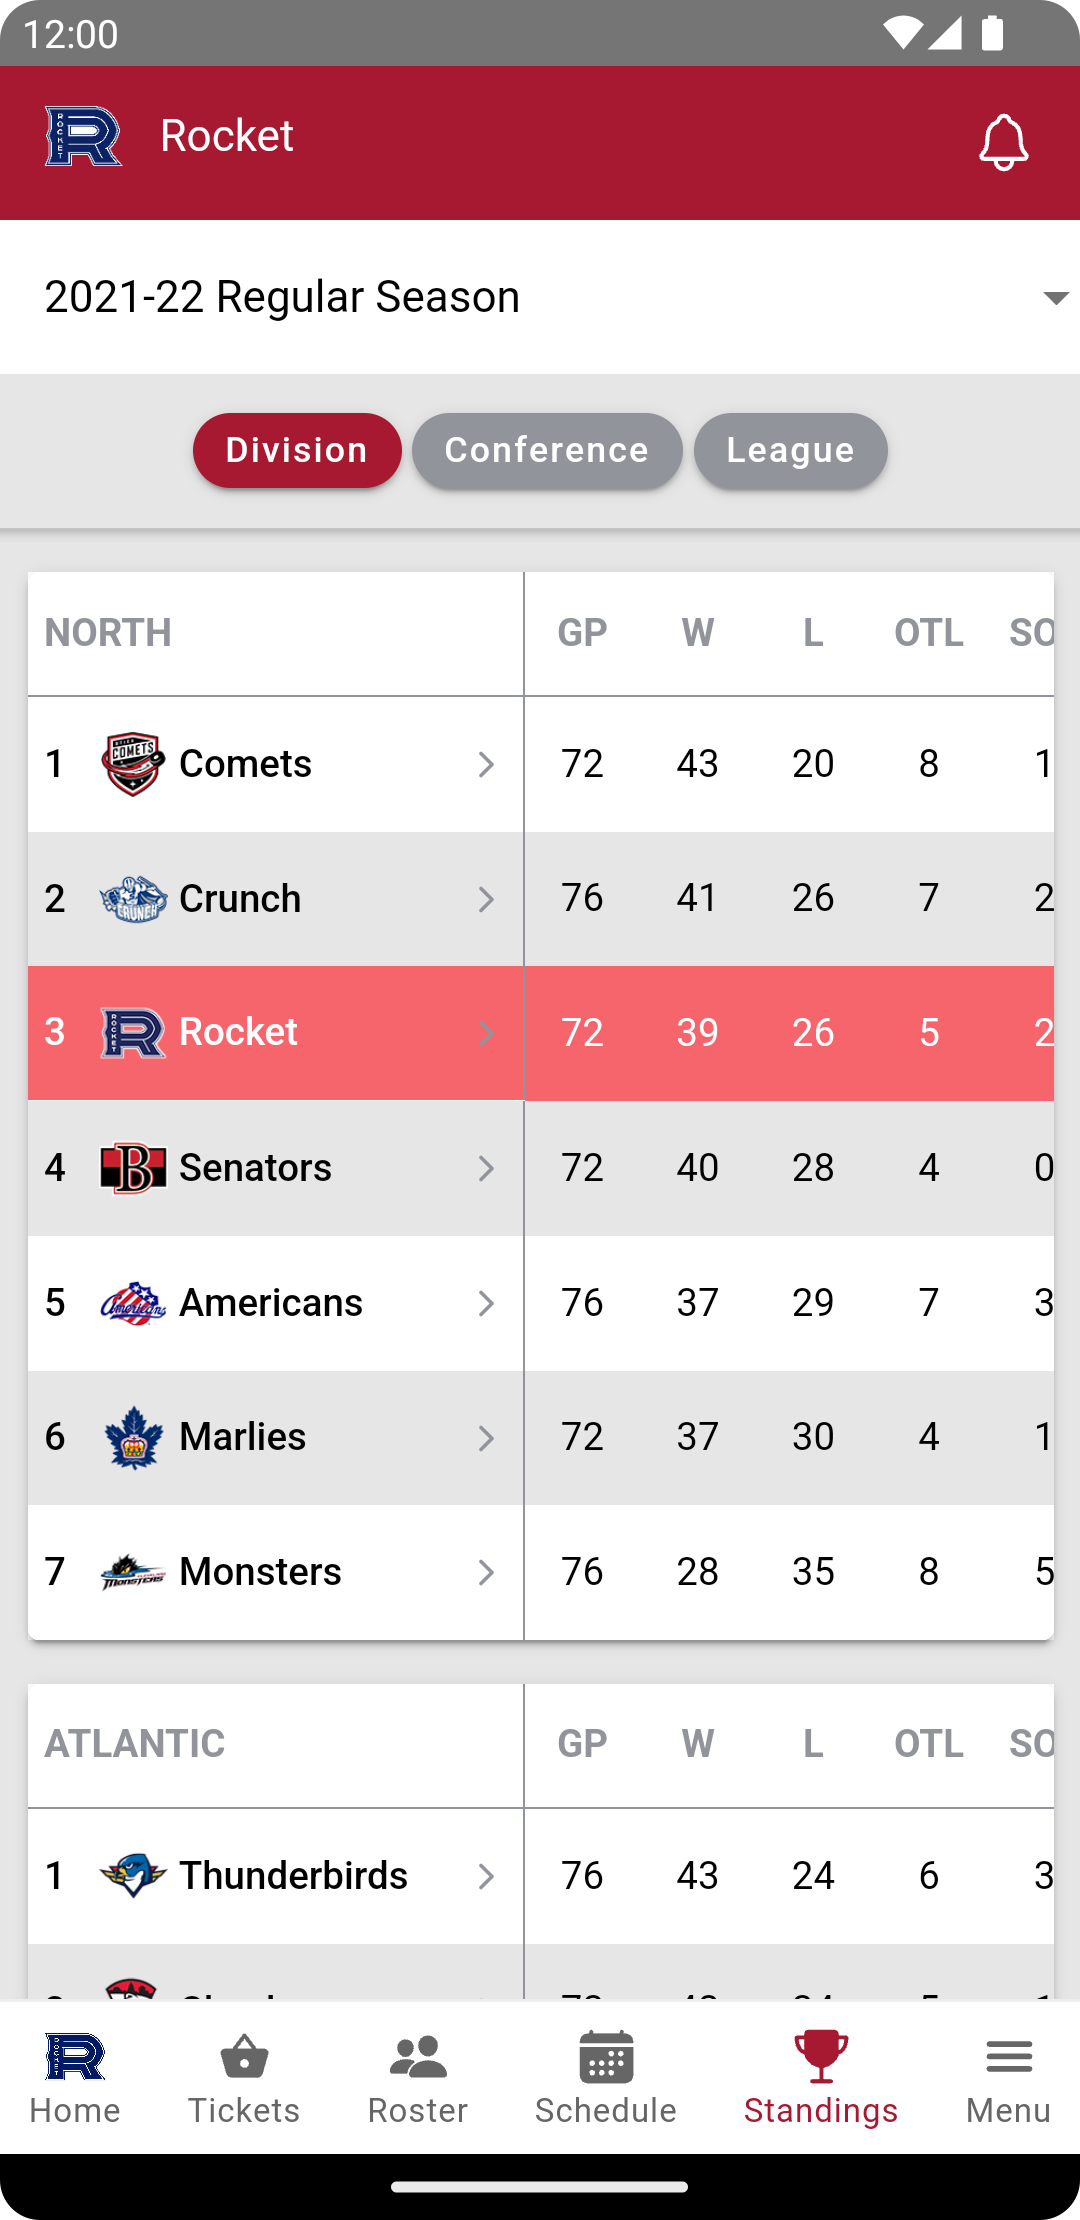The image size is (1080, 2220).
Task: Expand Comets team chevron
Action: click(486, 765)
